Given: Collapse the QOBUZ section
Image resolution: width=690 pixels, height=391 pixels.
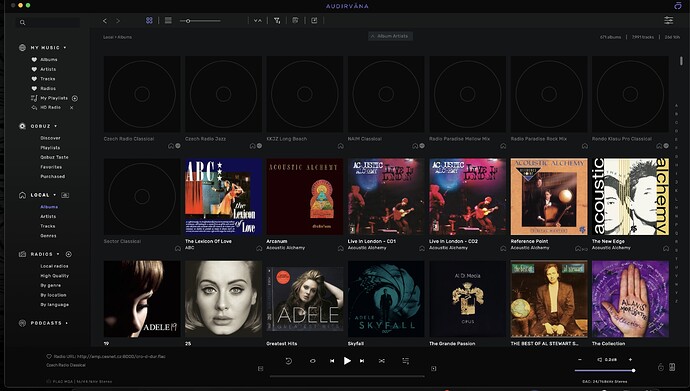Looking at the screenshot, I should pyautogui.click(x=55, y=126).
